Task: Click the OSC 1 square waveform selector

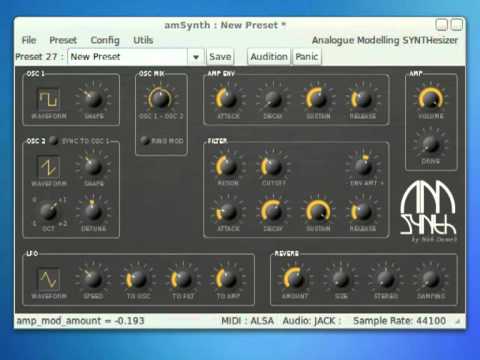Action: point(49,99)
